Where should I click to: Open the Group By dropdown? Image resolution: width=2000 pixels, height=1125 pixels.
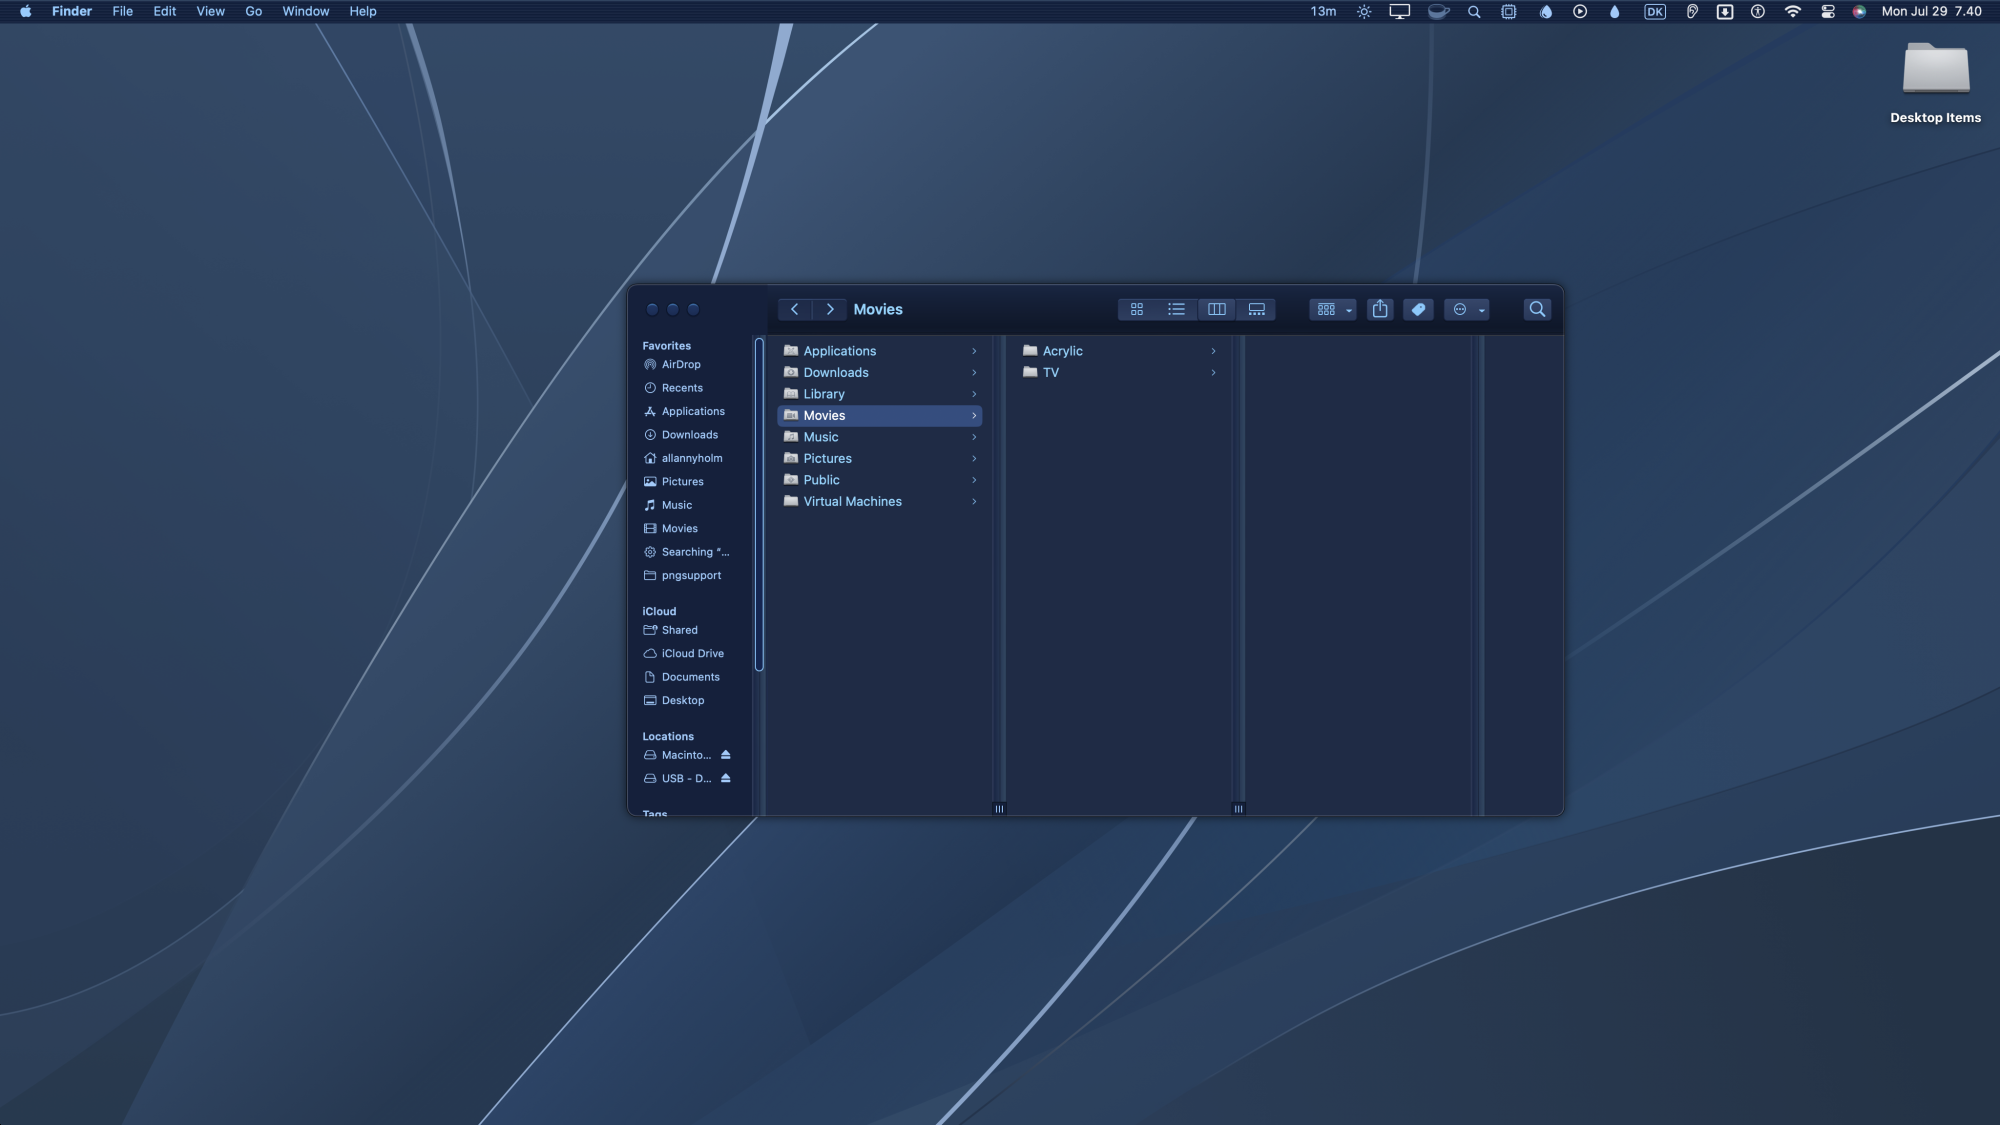tap(1333, 310)
